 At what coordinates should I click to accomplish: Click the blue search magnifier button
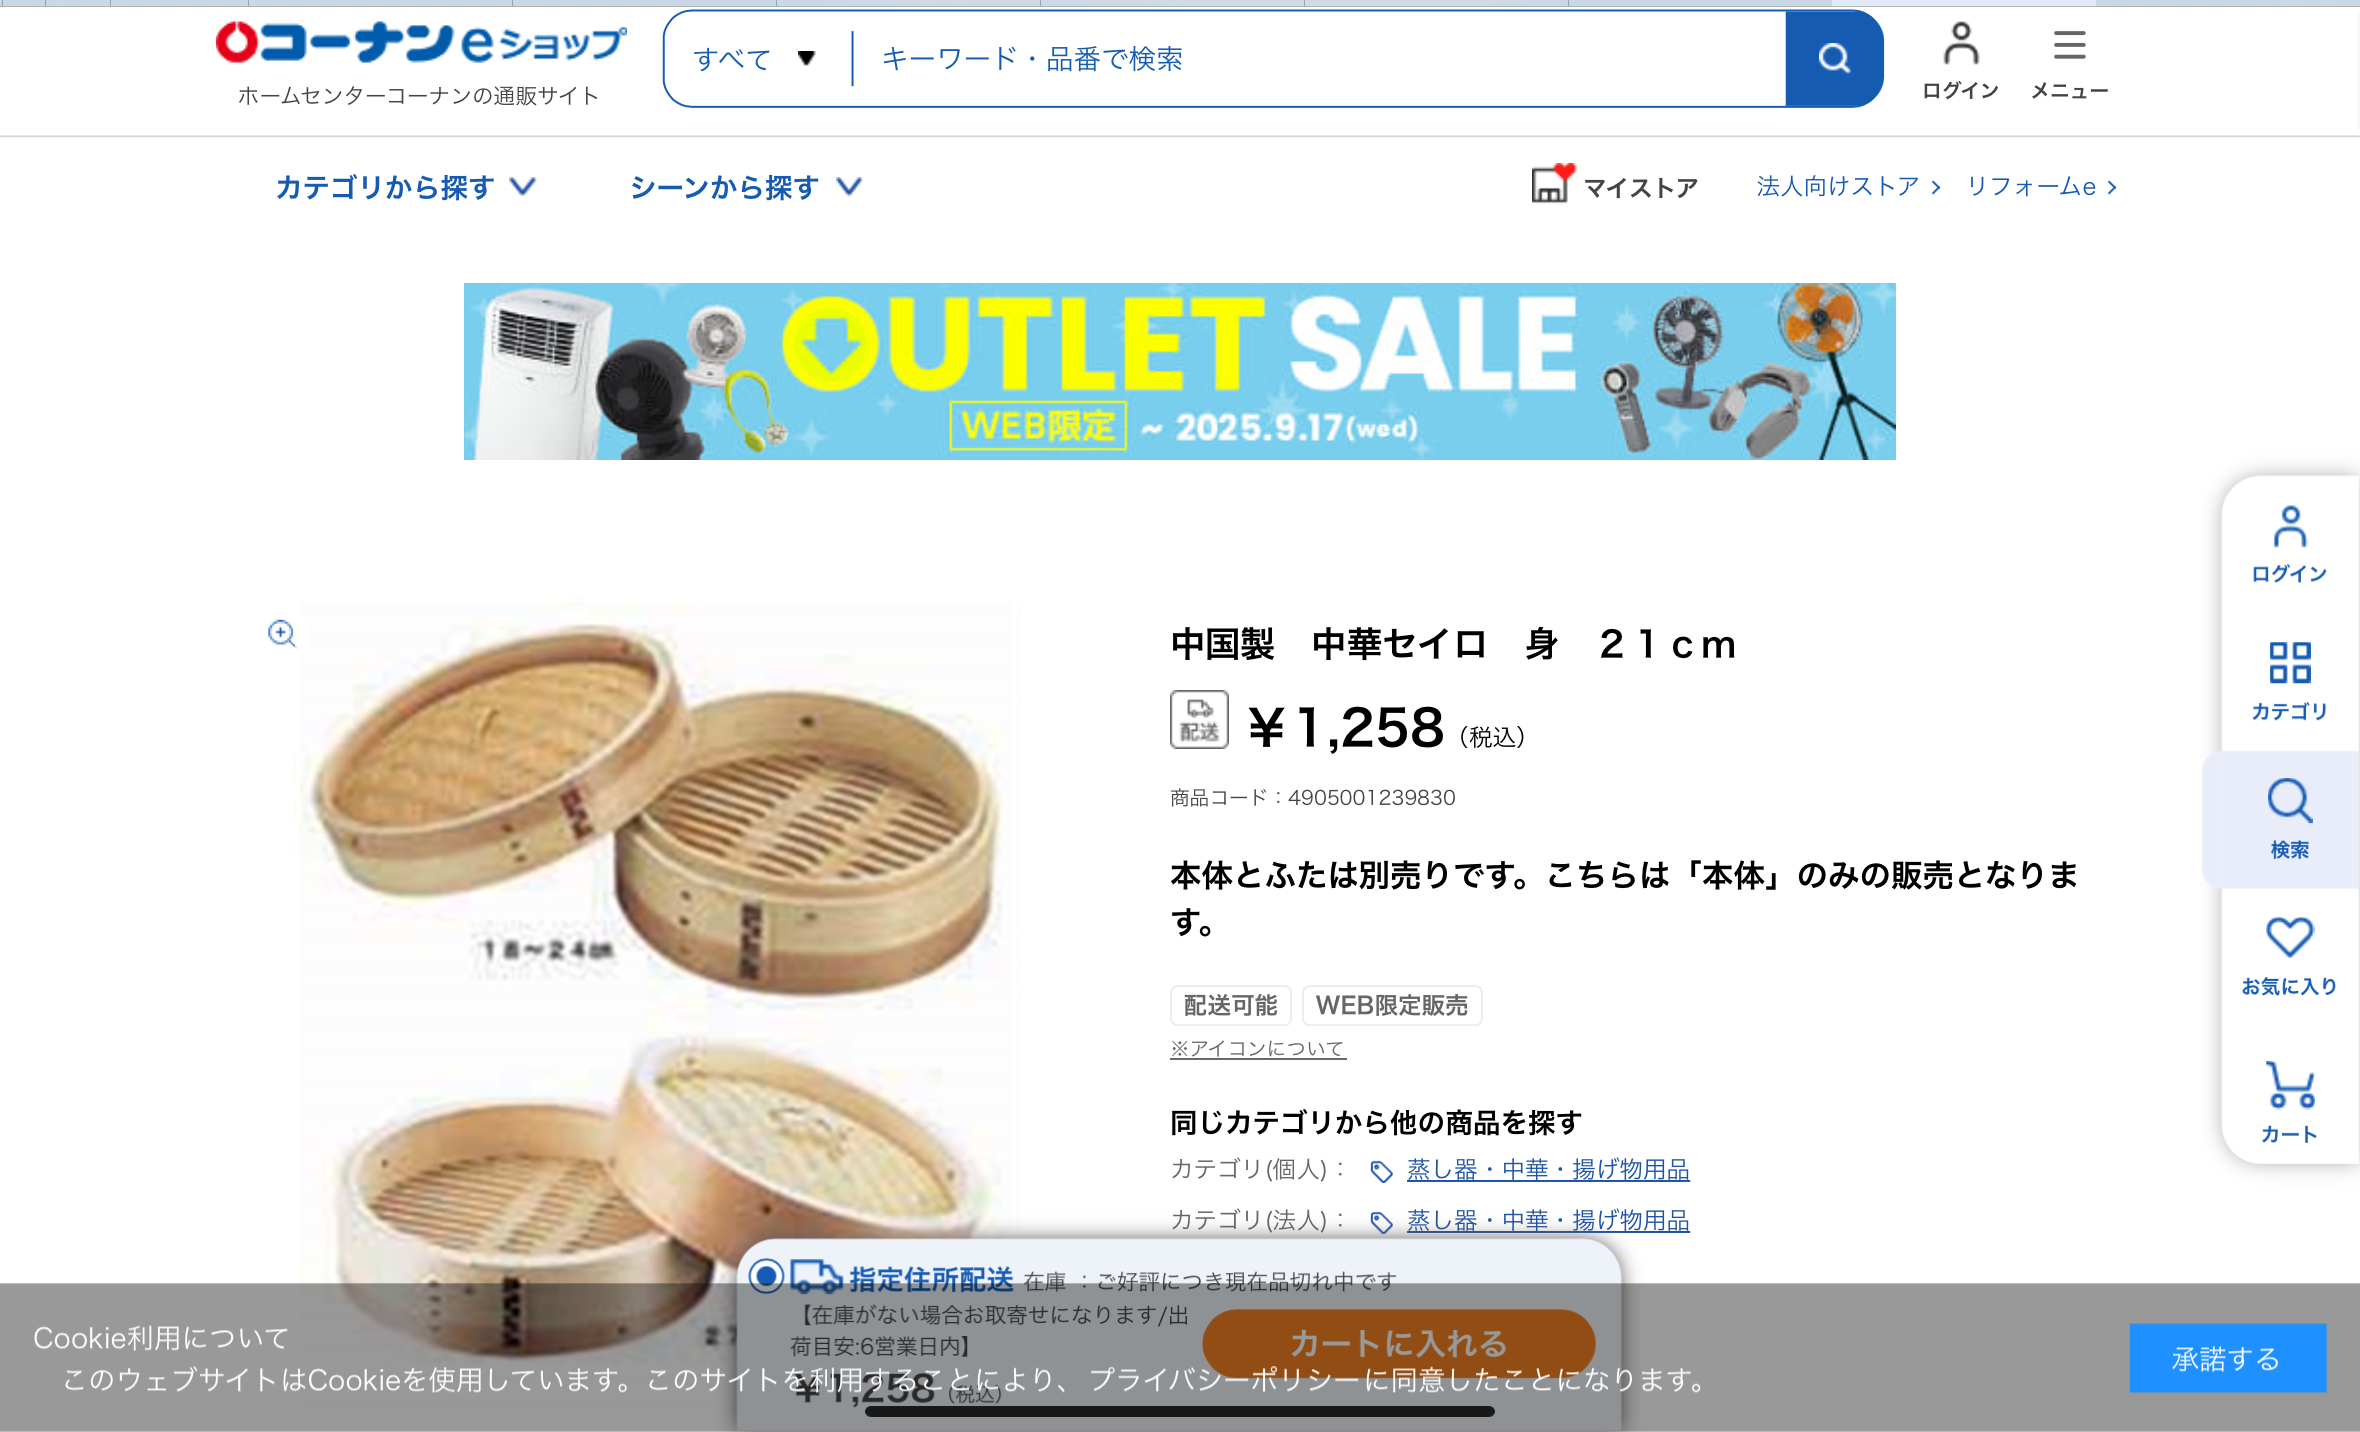coord(1833,59)
